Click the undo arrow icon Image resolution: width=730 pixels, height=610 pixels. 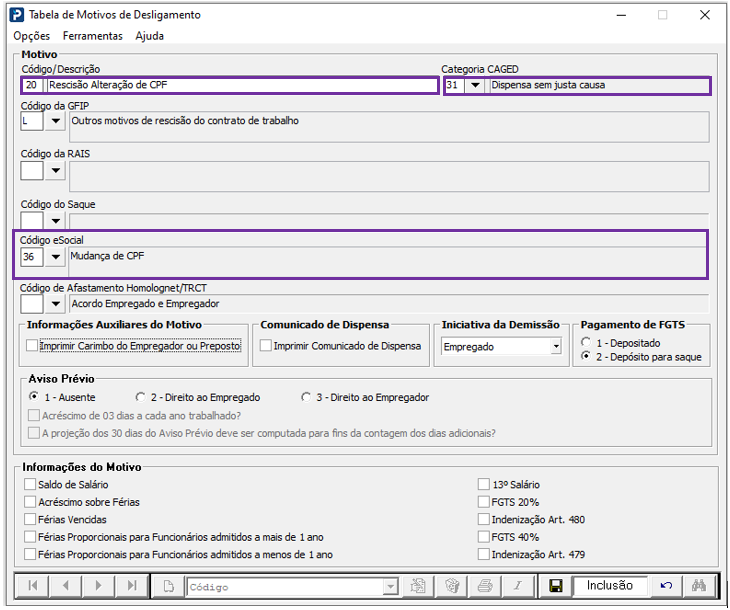pyautogui.click(x=666, y=586)
